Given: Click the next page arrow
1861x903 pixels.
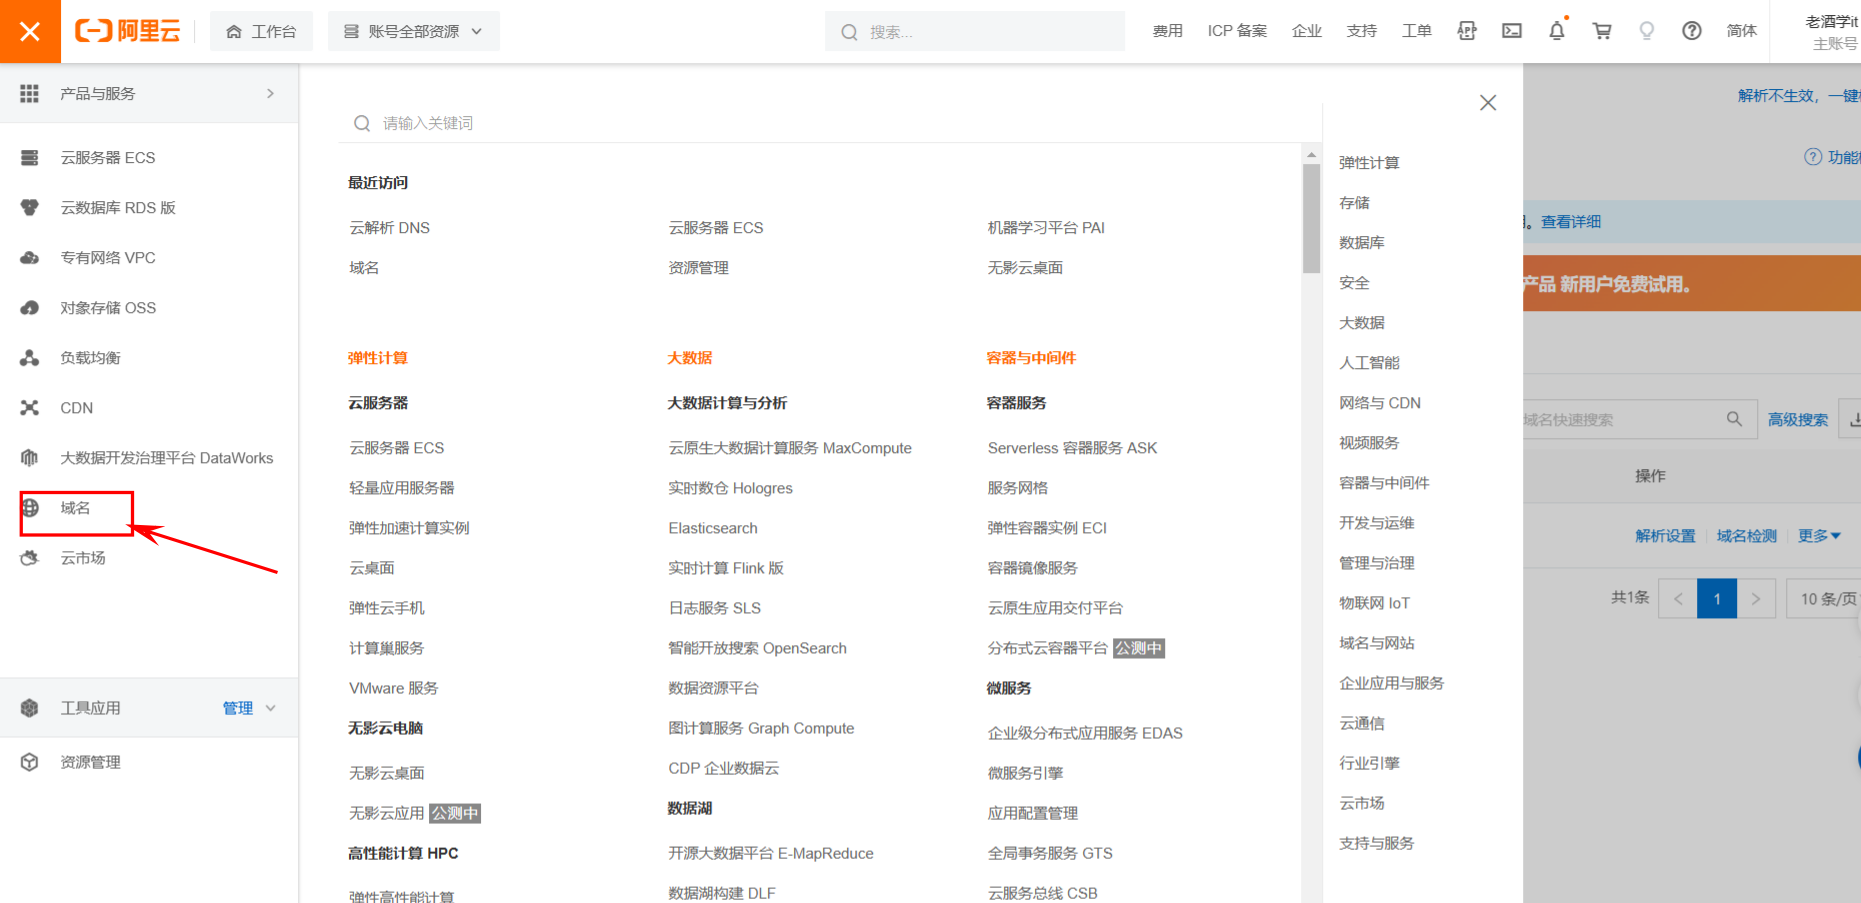Looking at the screenshot, I should point(1756,599).
